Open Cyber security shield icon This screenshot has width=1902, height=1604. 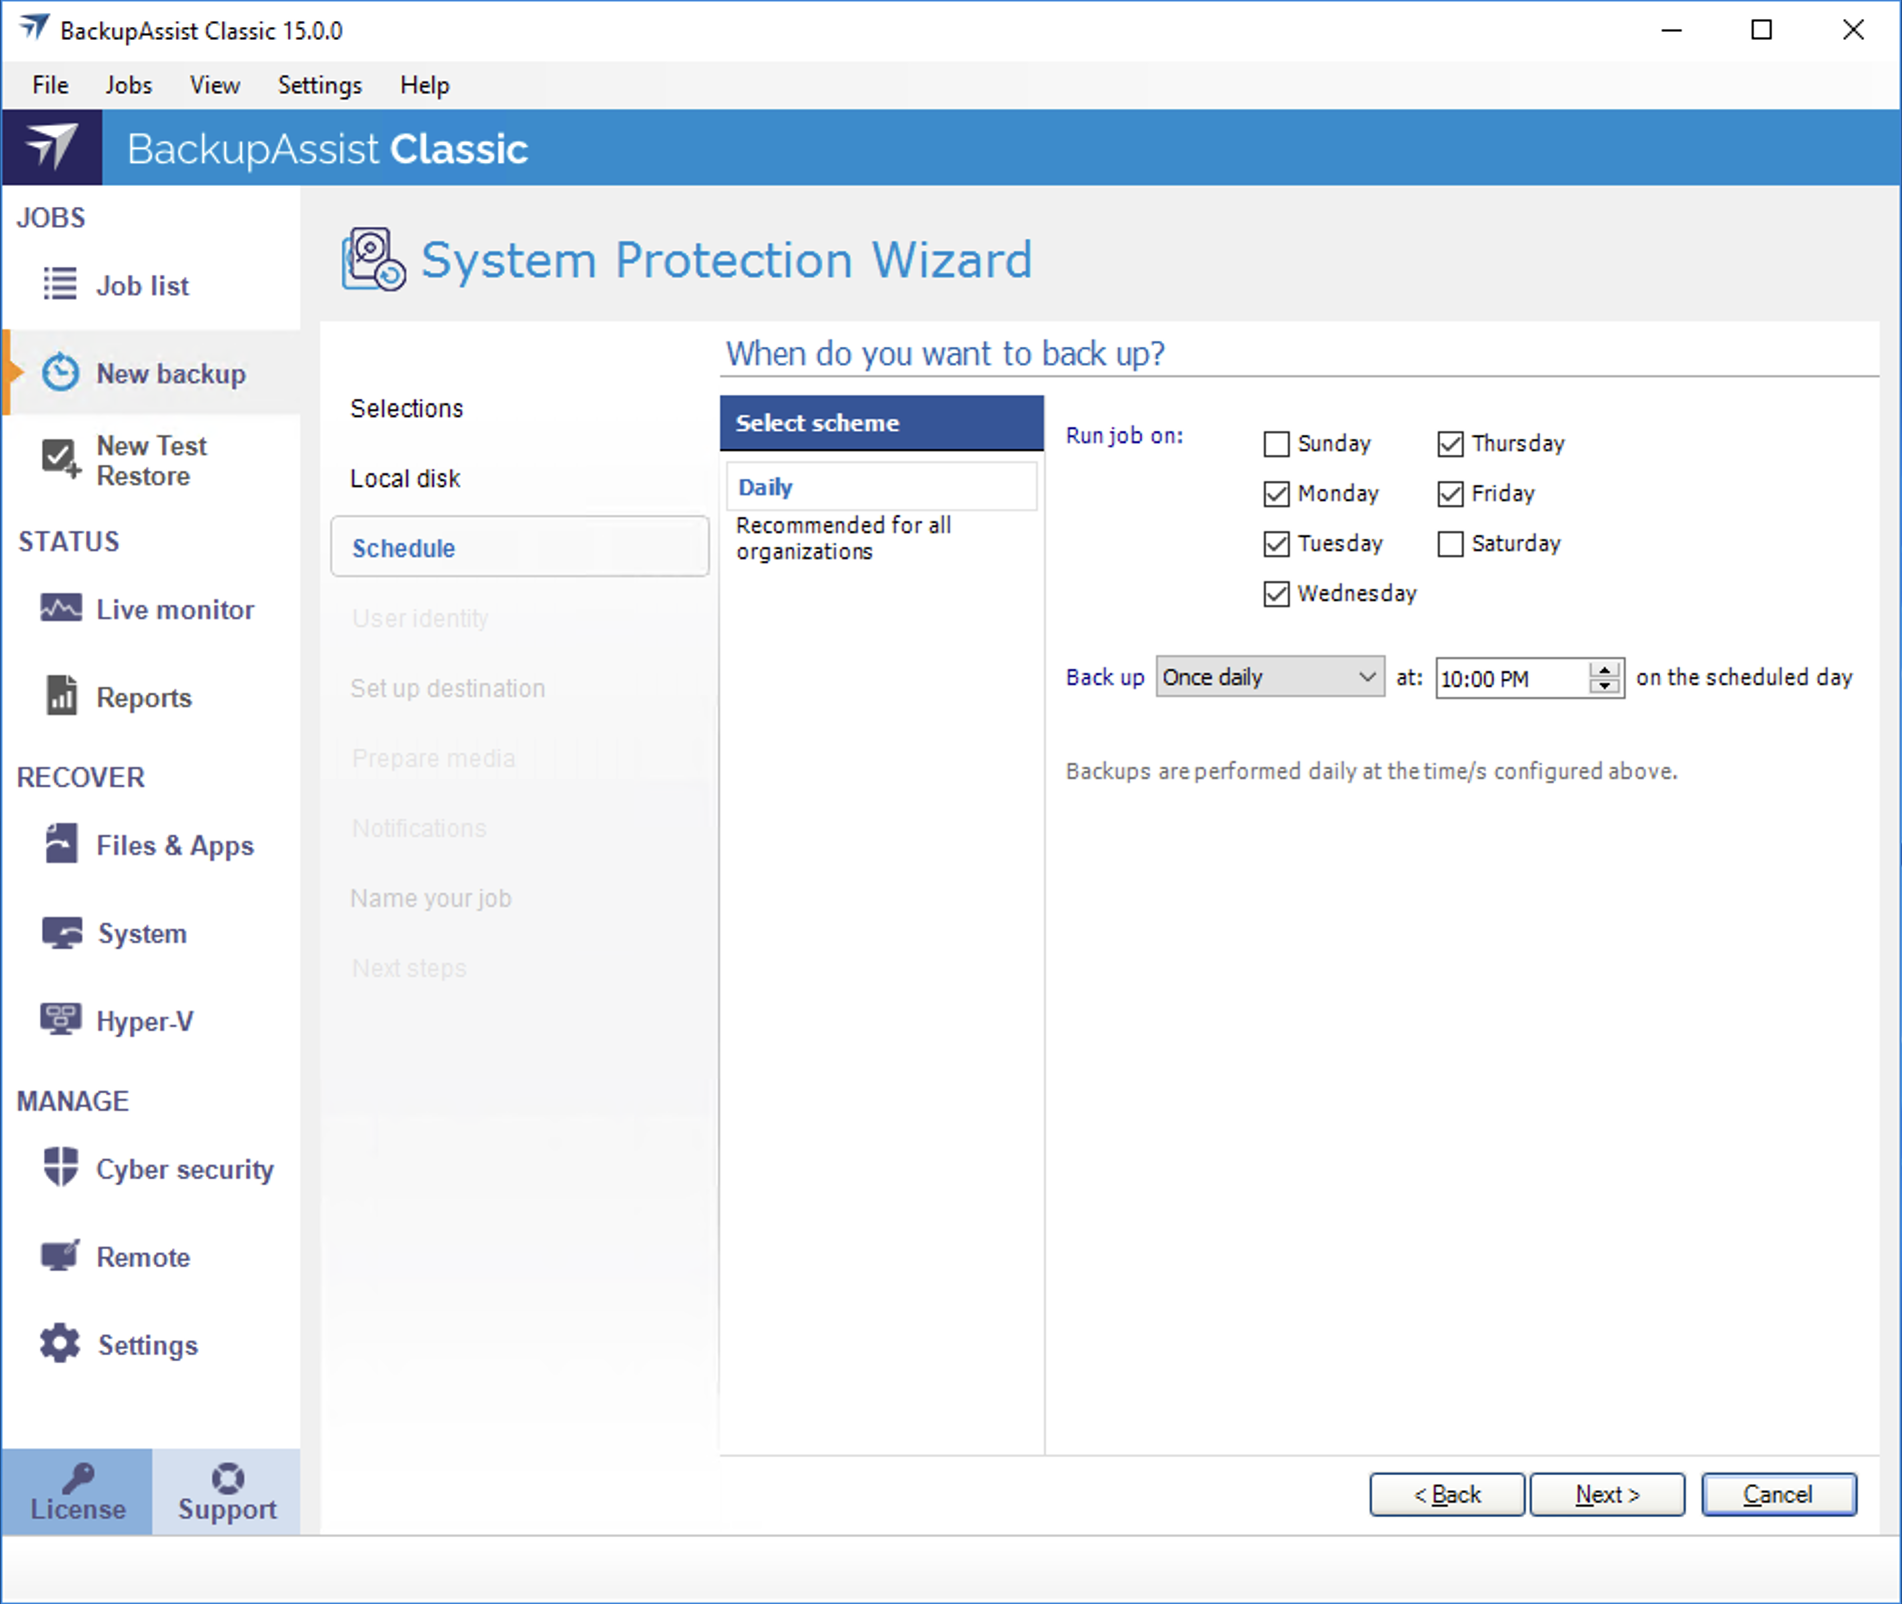point(60,1167)
